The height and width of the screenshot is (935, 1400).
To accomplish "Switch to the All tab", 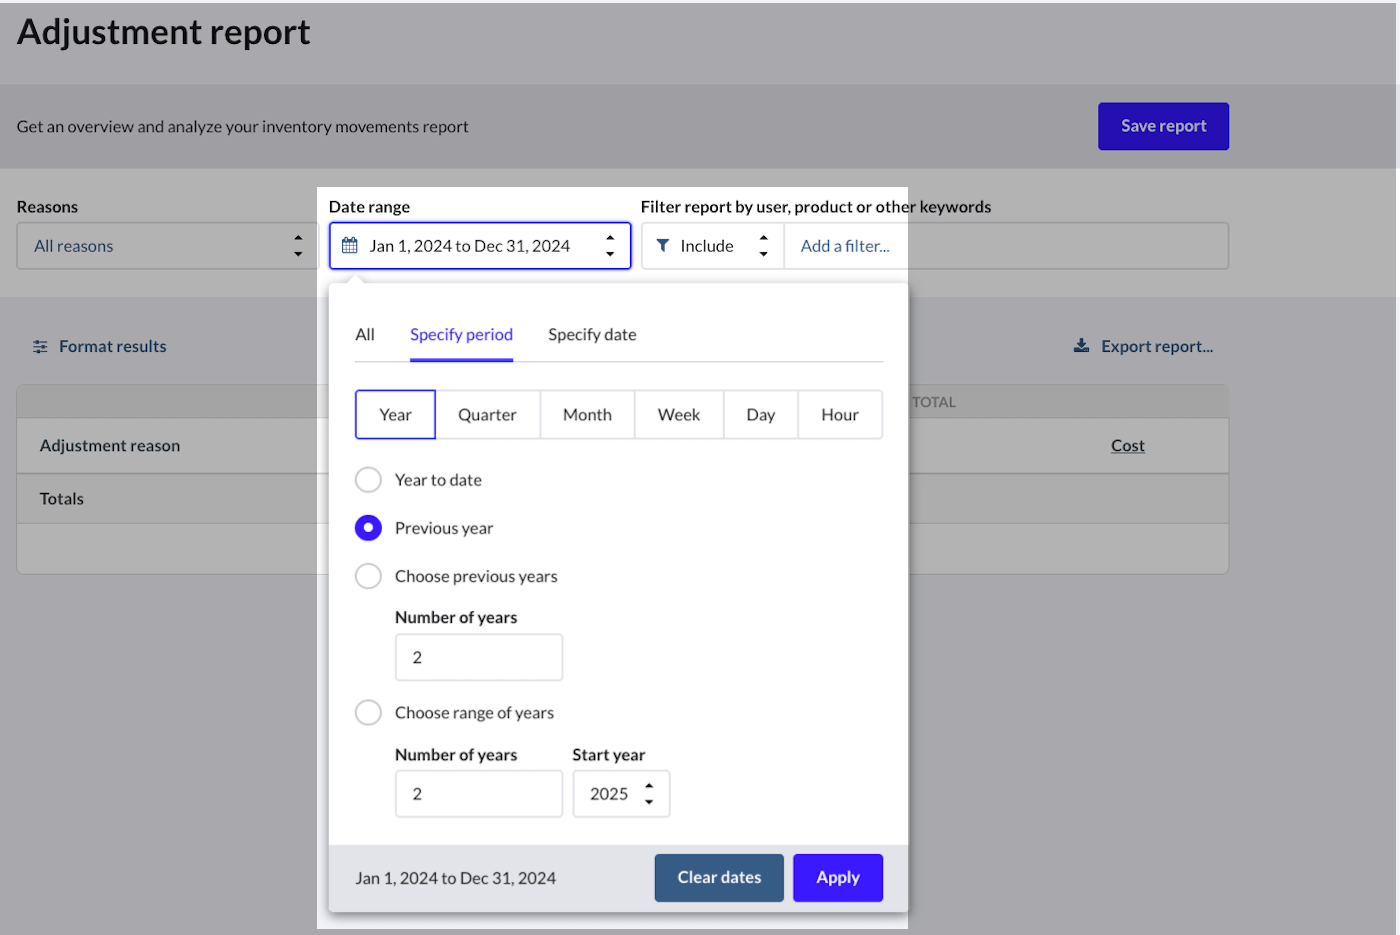I will 365,335.
